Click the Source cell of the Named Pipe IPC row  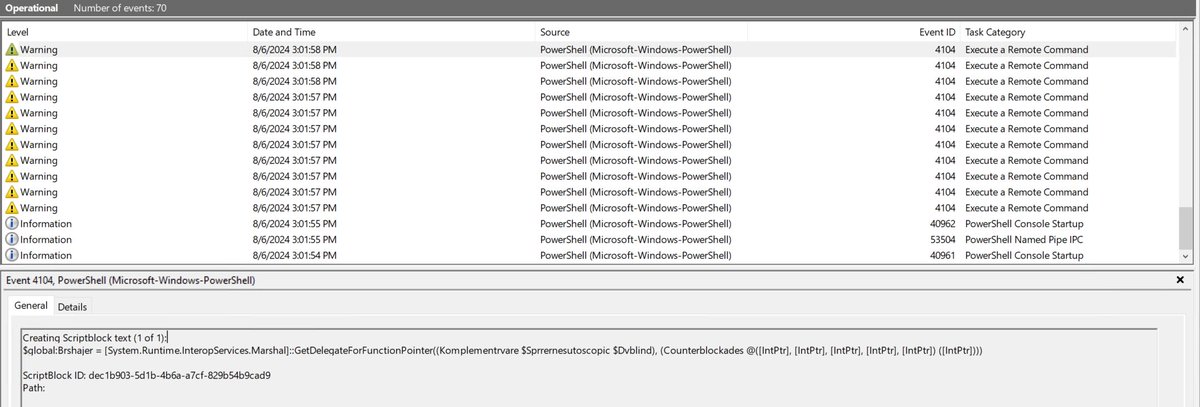(635, 240)
